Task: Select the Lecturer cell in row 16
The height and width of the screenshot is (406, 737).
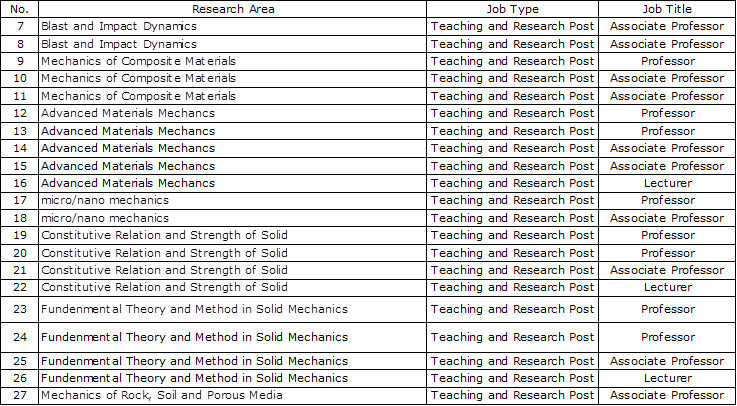Action: [667, 183]
